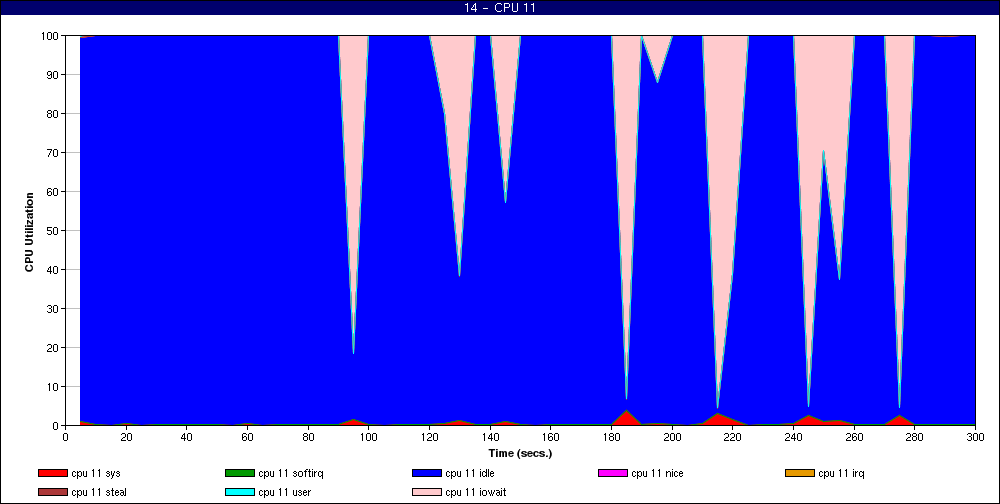Select the 'cpu 11 iowait' legend label
Image resolution: width=1000 pixels, height=504 pixels.
coord(476,493)
